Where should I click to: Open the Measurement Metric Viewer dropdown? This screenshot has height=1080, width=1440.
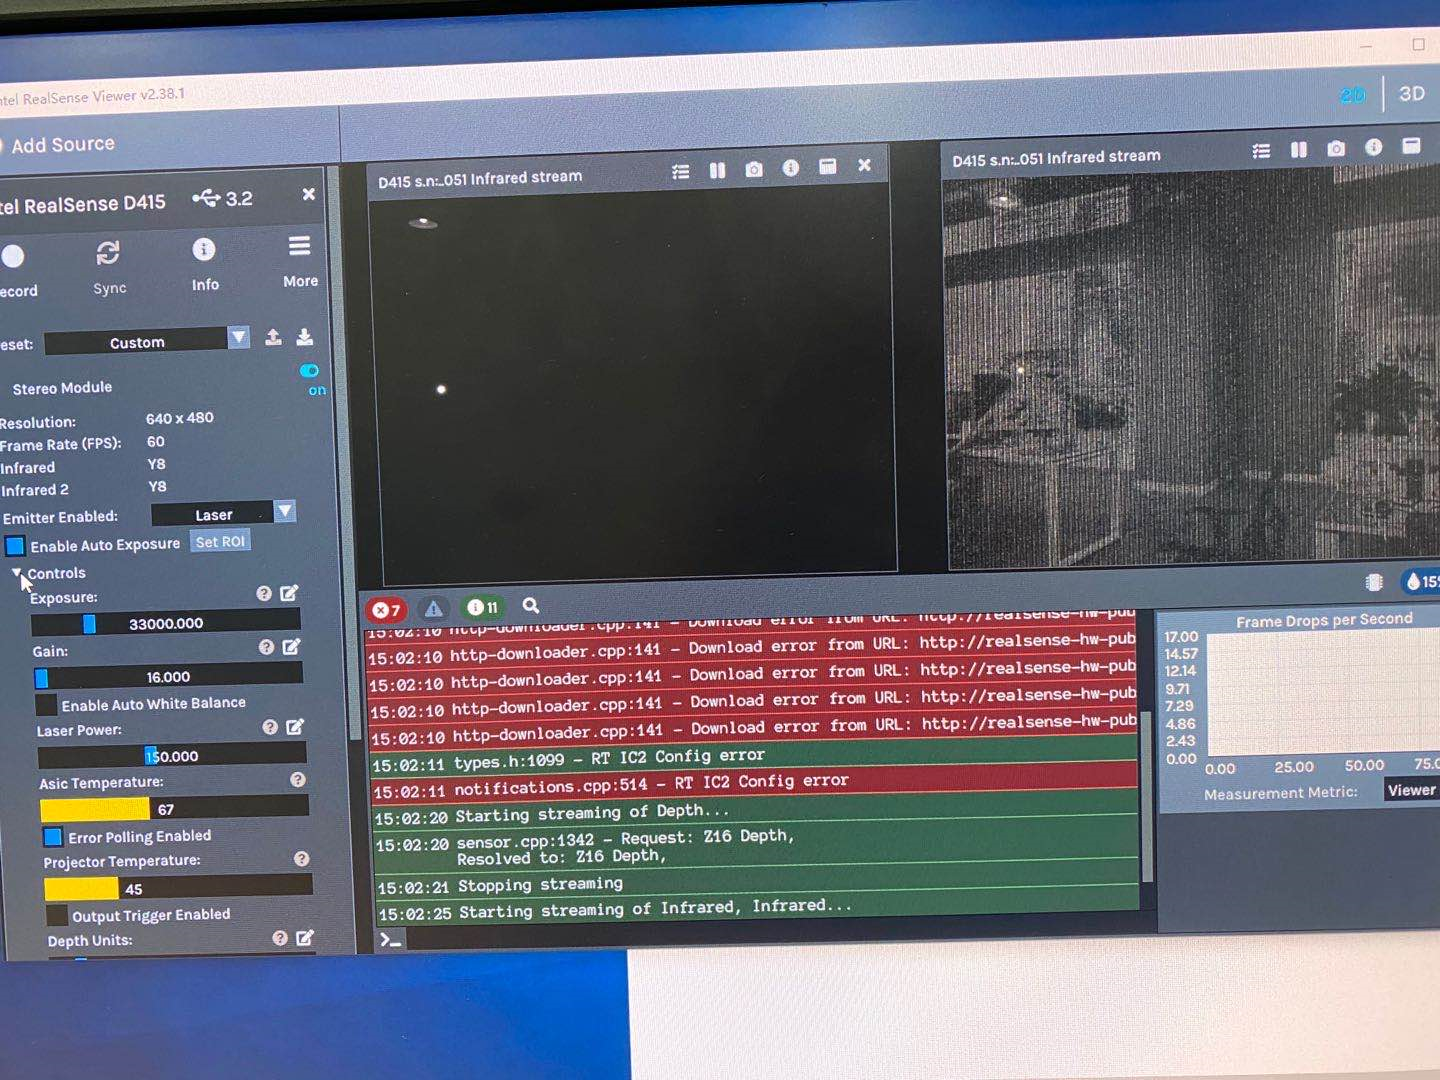pos(1411,790)
